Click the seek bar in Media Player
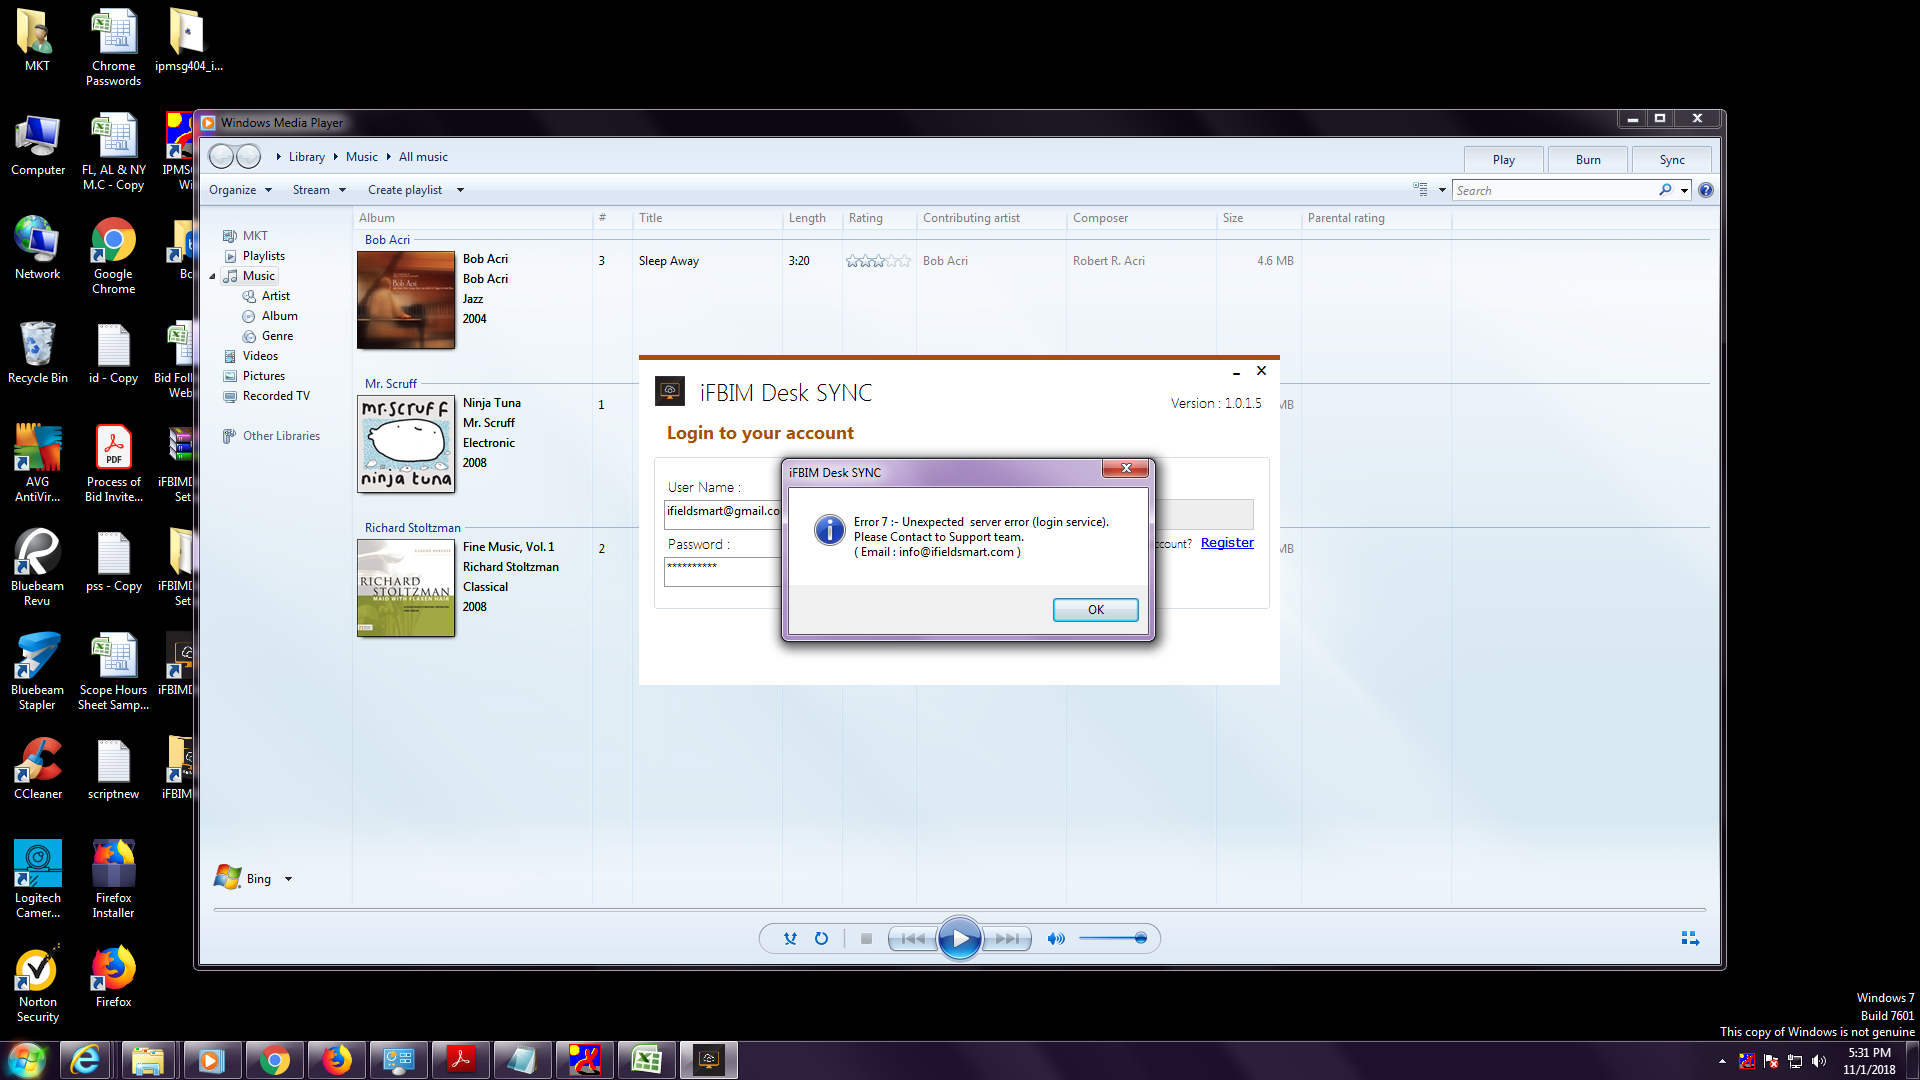This screenshot has height=1080, width=1920. coord(960,910)
